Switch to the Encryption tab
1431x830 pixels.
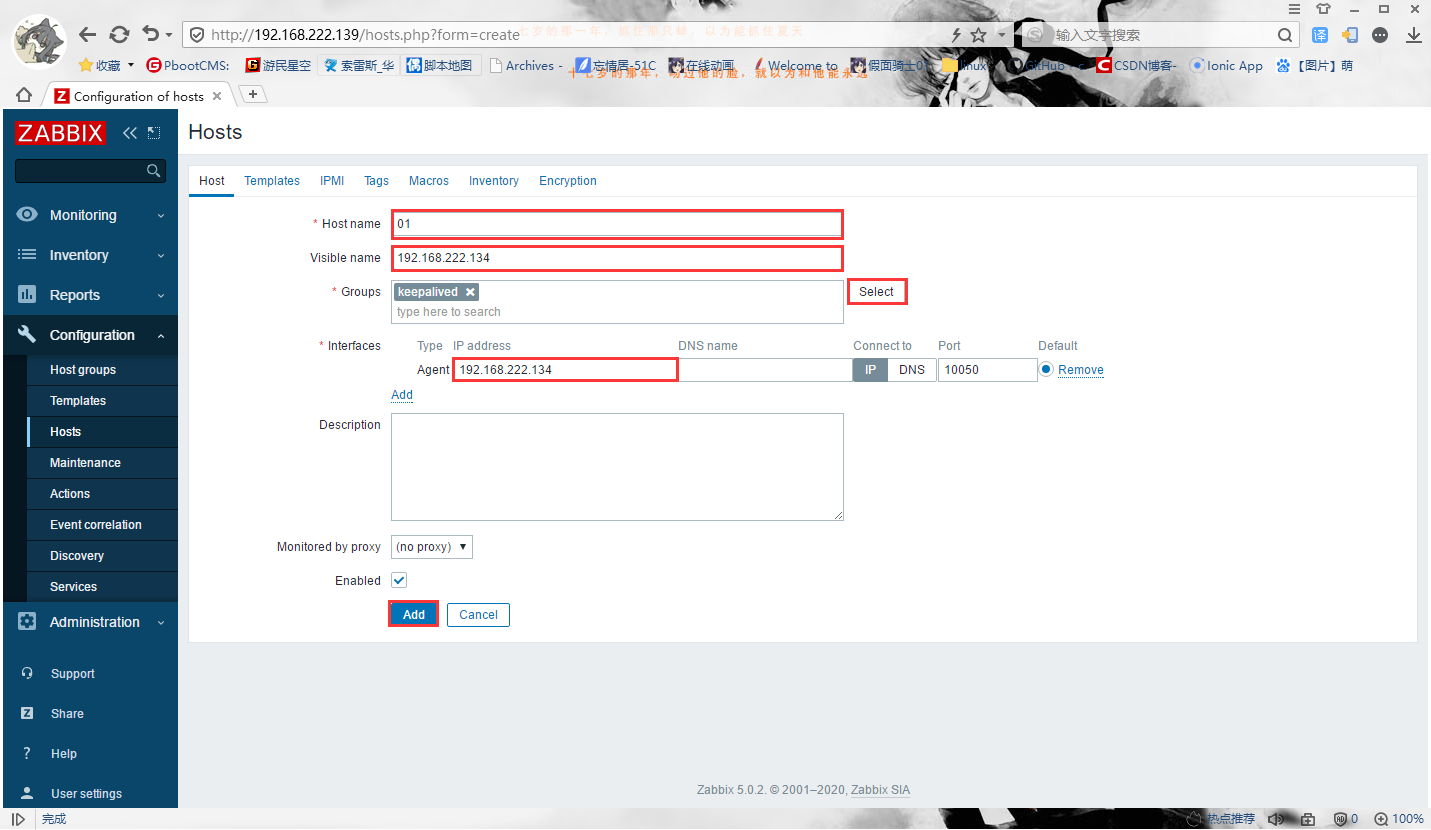tap(568, 181)
